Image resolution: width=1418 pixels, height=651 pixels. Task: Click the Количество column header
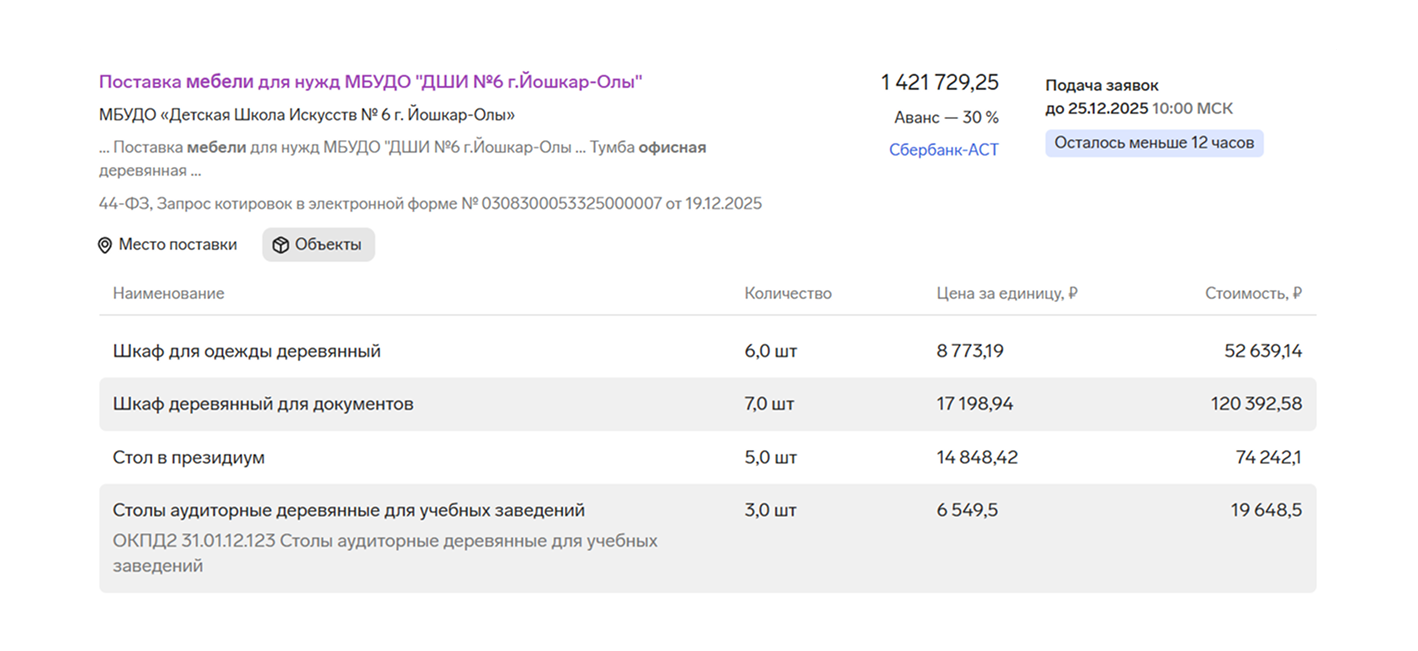tap(787, 294)
